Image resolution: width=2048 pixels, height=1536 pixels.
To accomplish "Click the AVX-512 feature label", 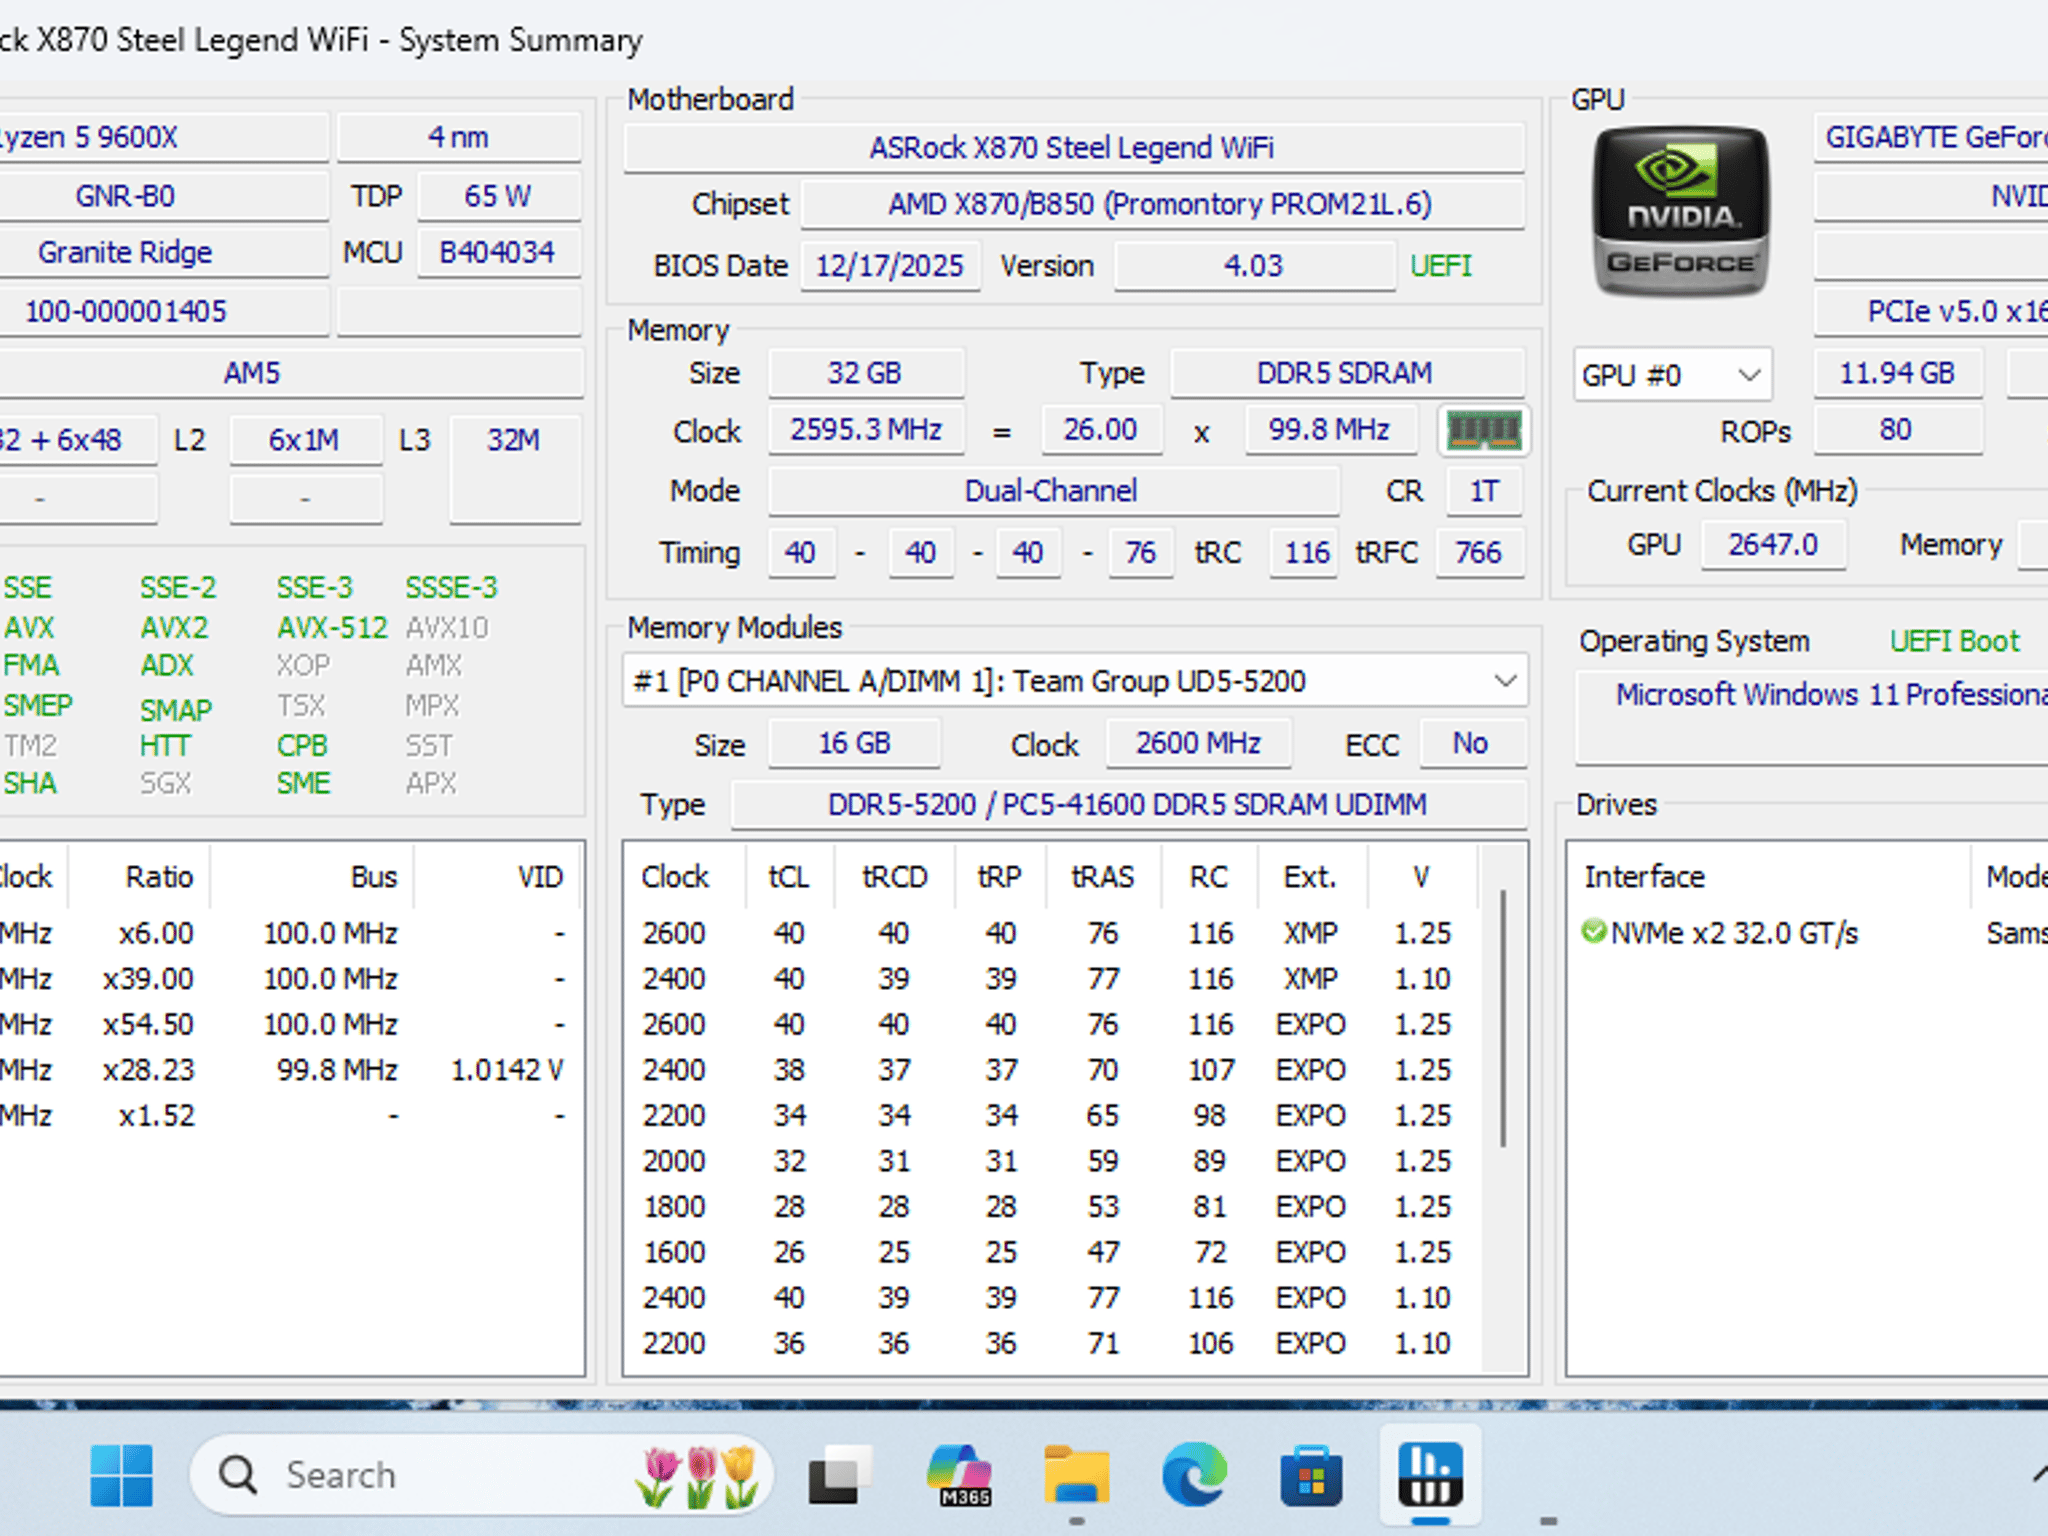I will (332, 628).
